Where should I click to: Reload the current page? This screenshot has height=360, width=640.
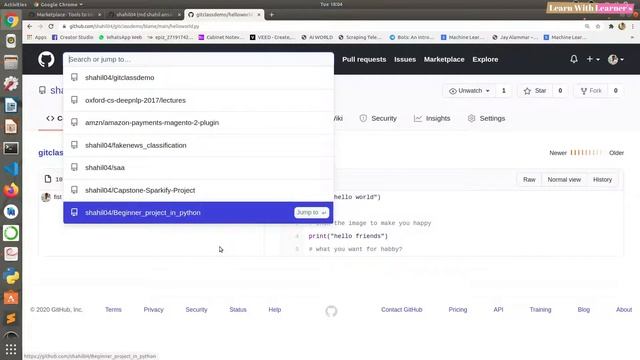[51, 26]
